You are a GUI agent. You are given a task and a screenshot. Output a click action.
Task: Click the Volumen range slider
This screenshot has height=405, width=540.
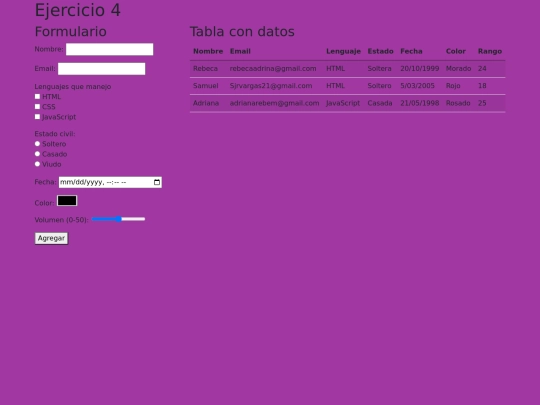pyautogui.click(x=118, y=219)
